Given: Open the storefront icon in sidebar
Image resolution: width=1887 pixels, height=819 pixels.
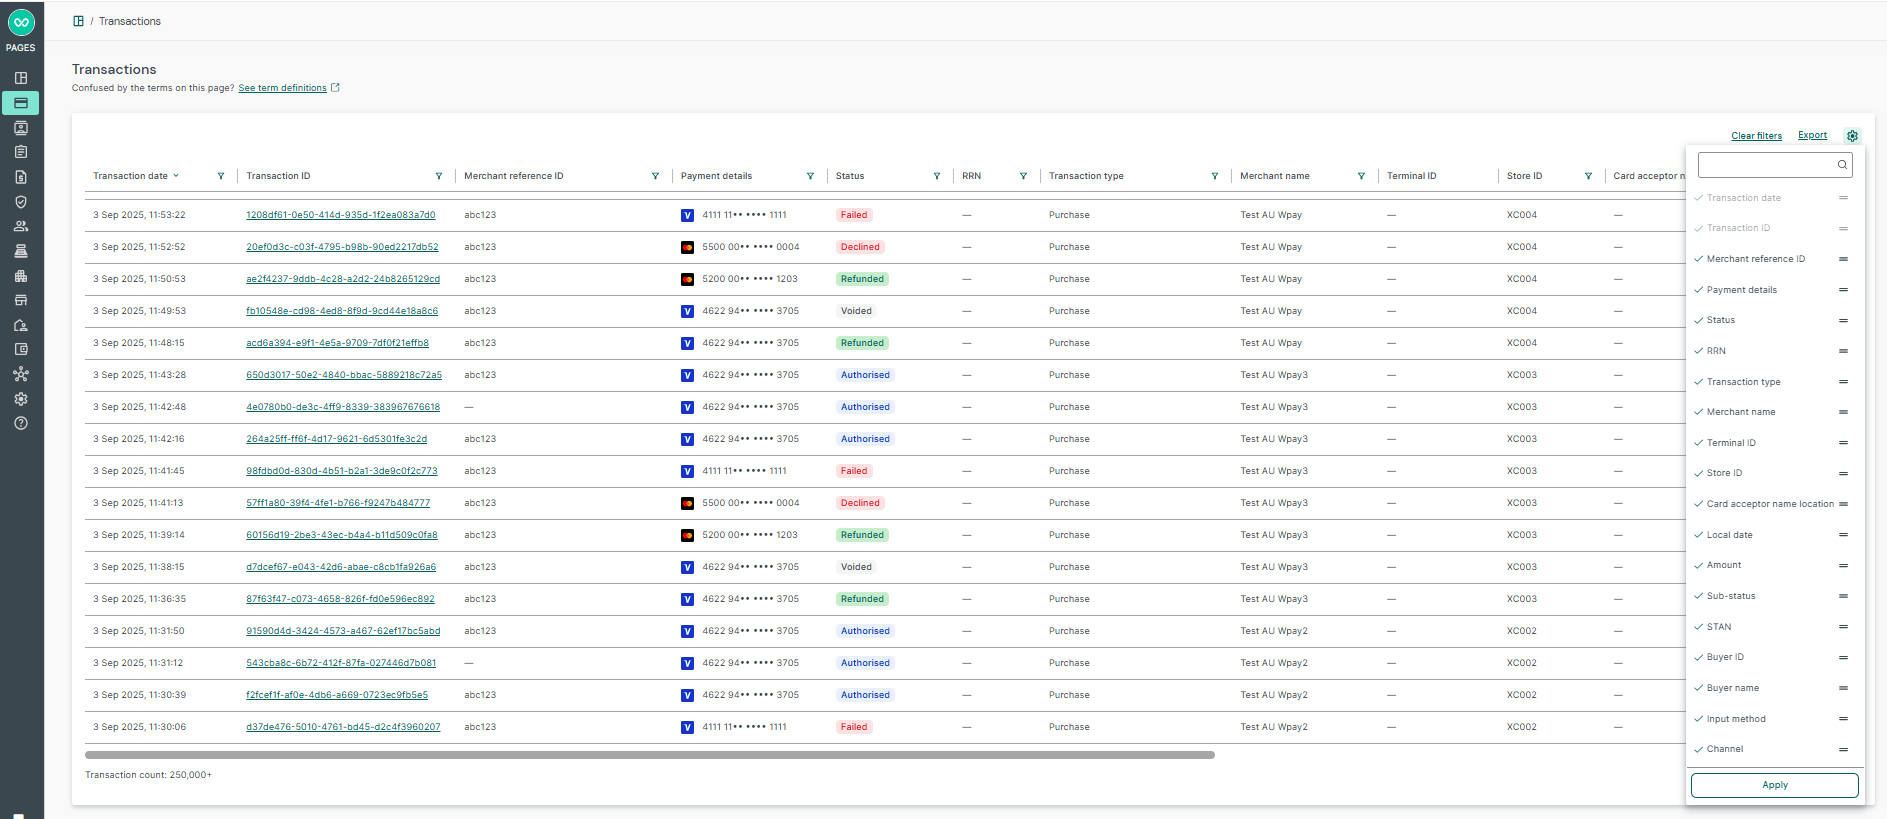Looking at the screenshot, I should click(x=21, y=300).
